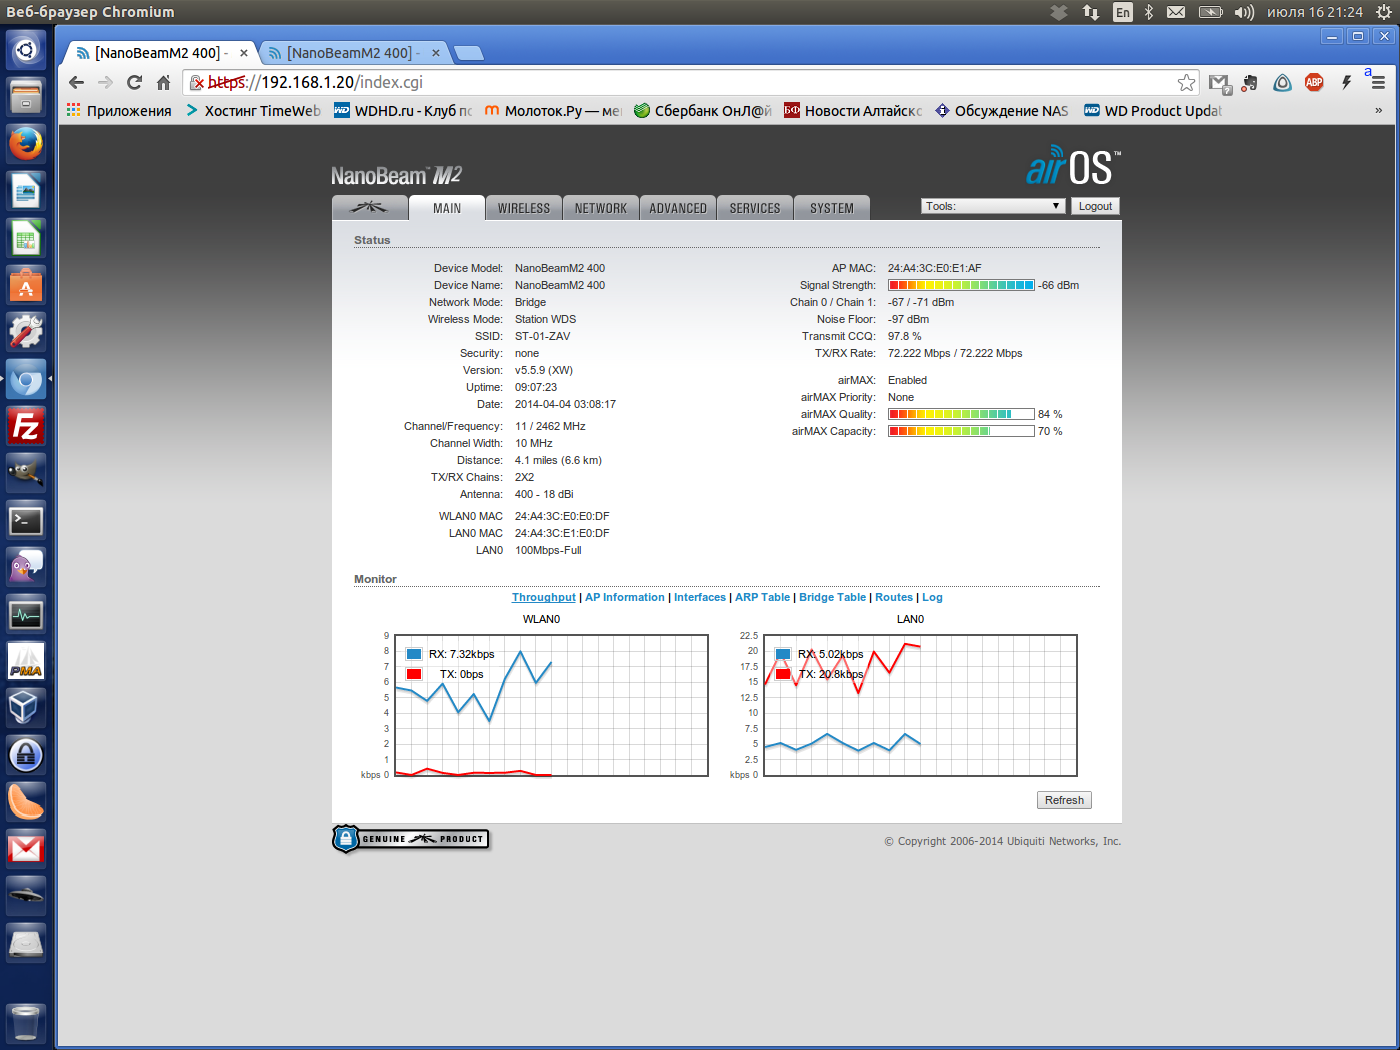Open LibreOffice Writer from the launcher
This screenshot has width=1400, height=1050.
[26, 191]
